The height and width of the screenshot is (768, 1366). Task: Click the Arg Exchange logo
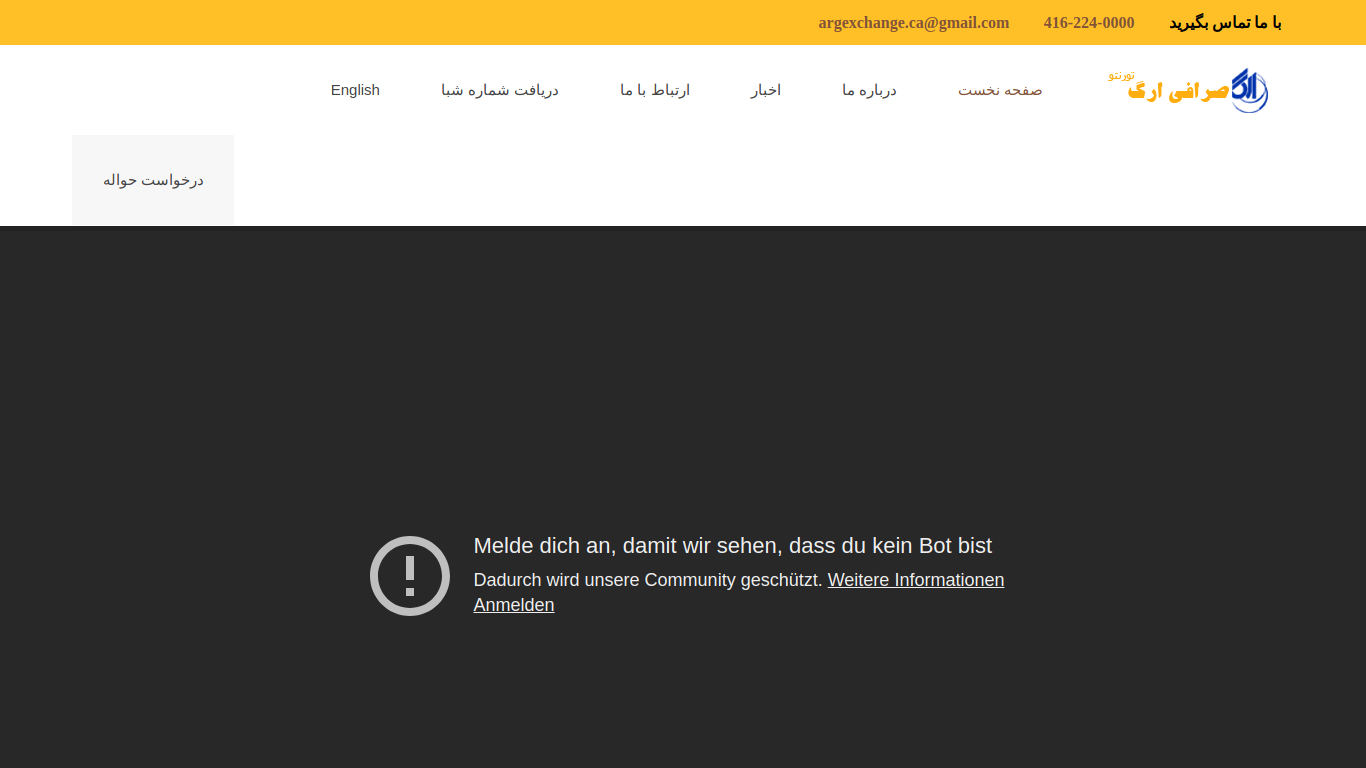pos(1189,90)
